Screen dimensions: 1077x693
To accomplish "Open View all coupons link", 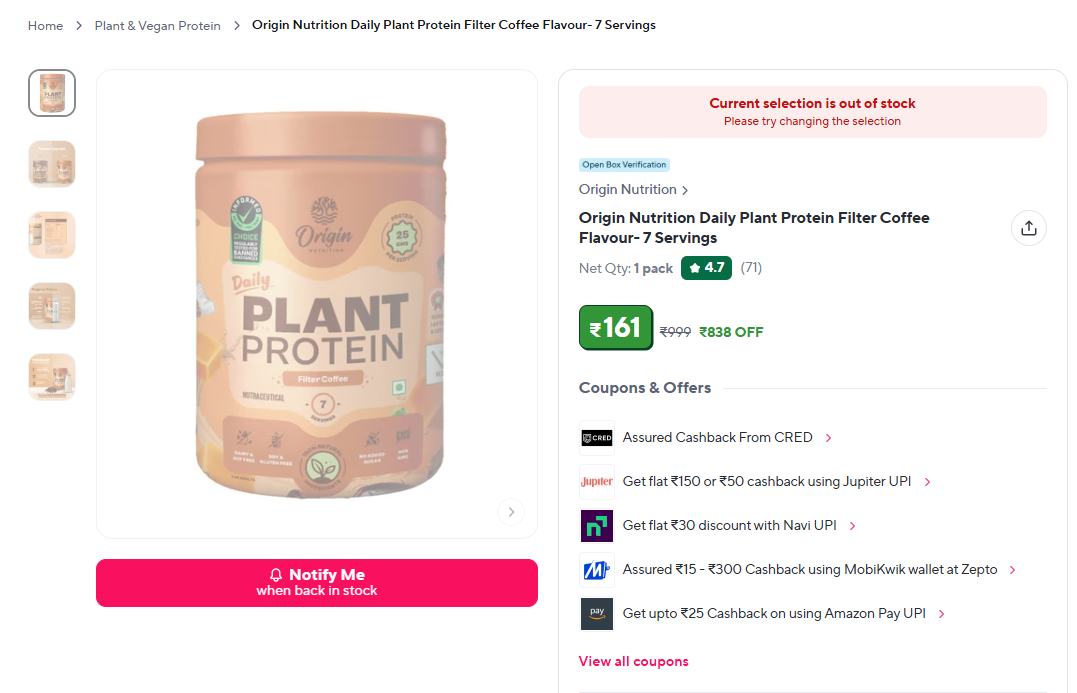I will coord(633,661).
